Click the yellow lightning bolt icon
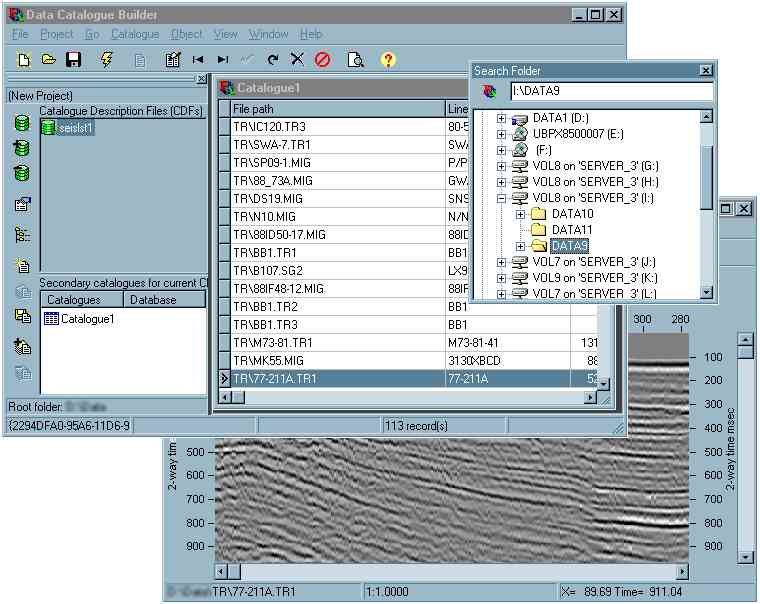Viewport: 760px width, 604px height. click(x=107, y=60)
